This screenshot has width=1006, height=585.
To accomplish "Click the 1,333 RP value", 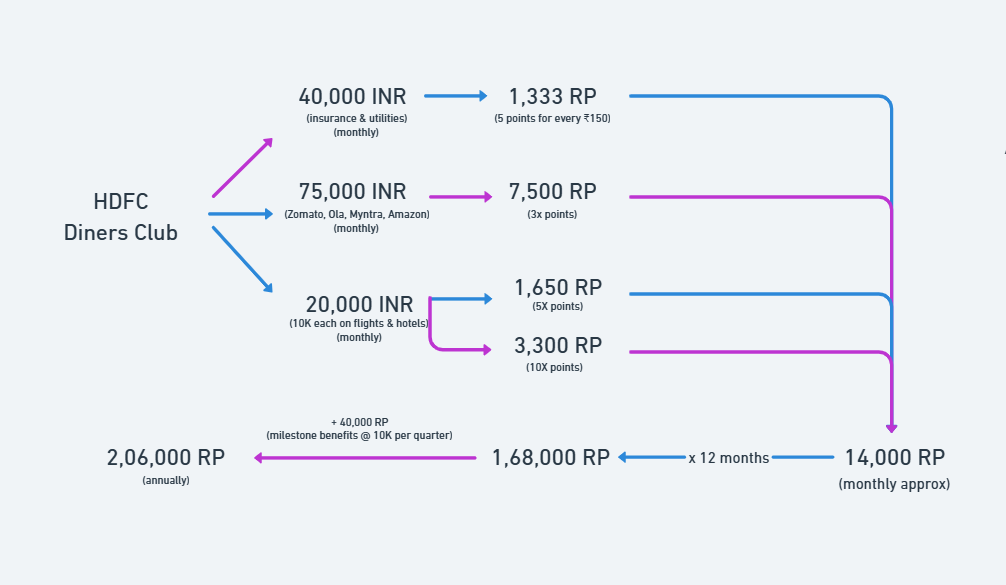I will (552, 97).
